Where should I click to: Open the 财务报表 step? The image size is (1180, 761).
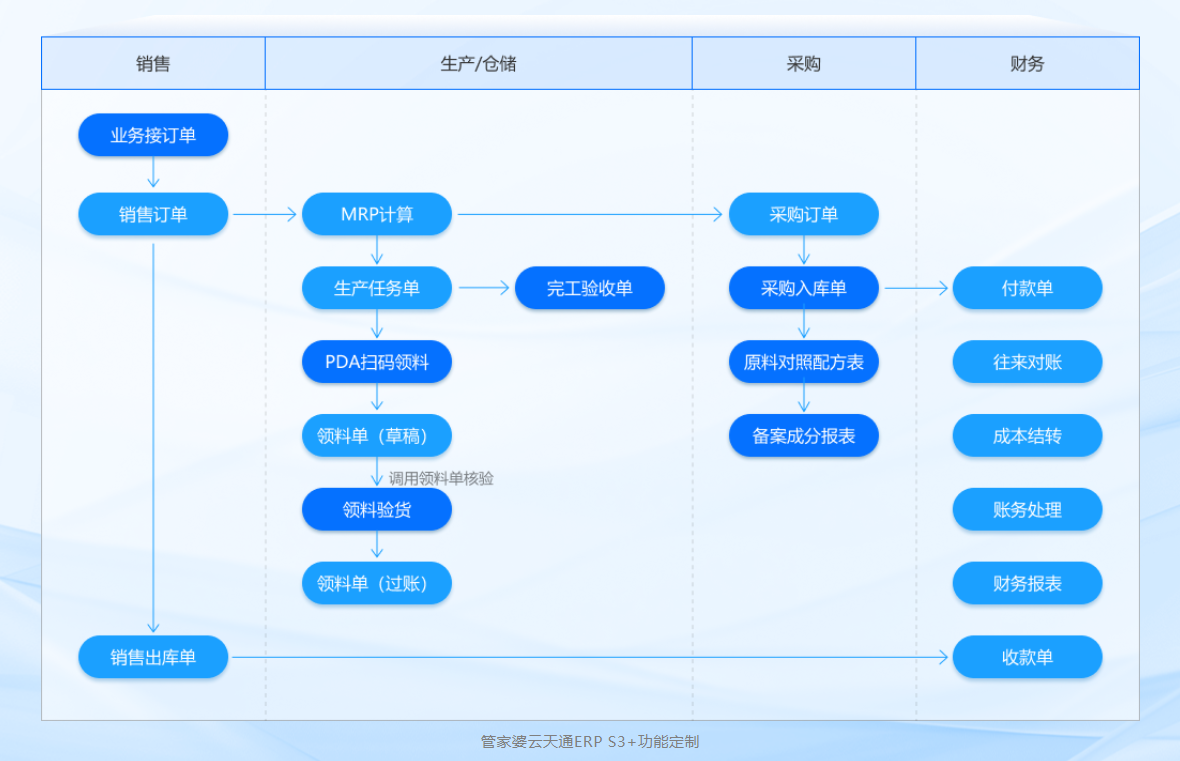pos(1027,583)
